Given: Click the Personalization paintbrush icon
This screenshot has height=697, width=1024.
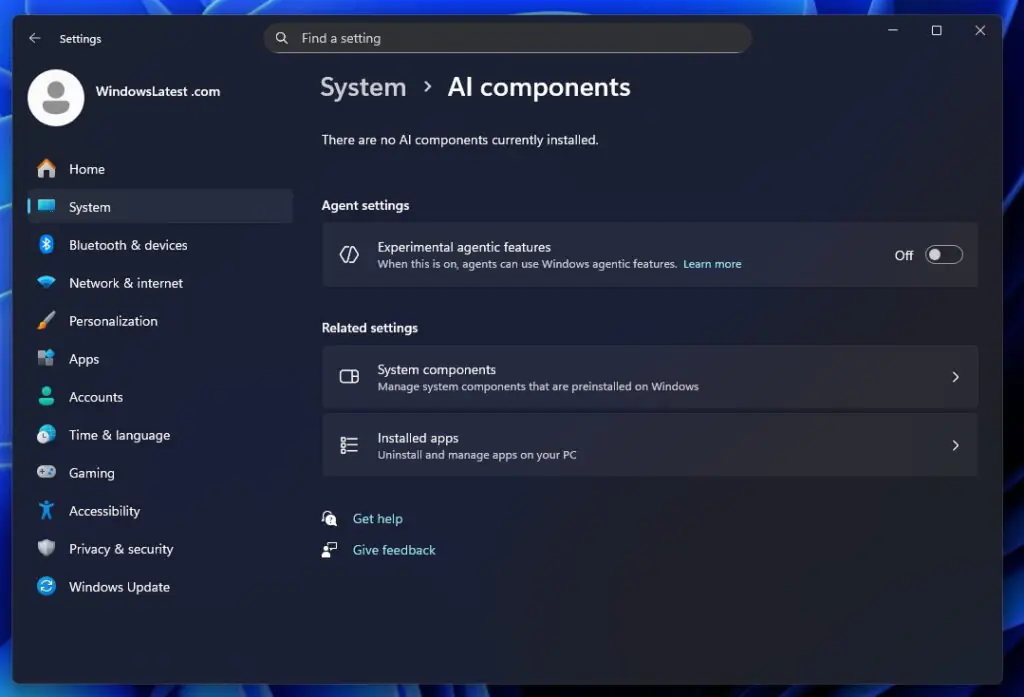Looking at the screenshot, I should 46,321.
